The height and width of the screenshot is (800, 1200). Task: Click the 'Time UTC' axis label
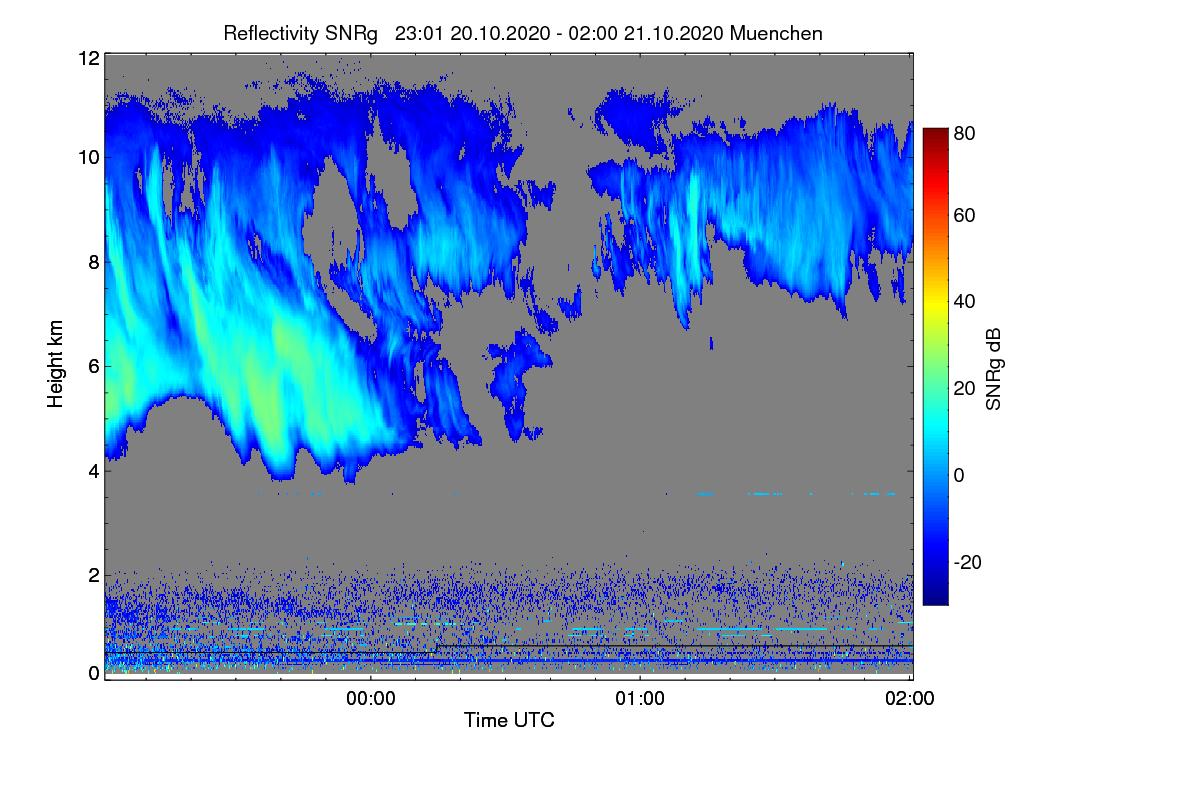point(509,719)
